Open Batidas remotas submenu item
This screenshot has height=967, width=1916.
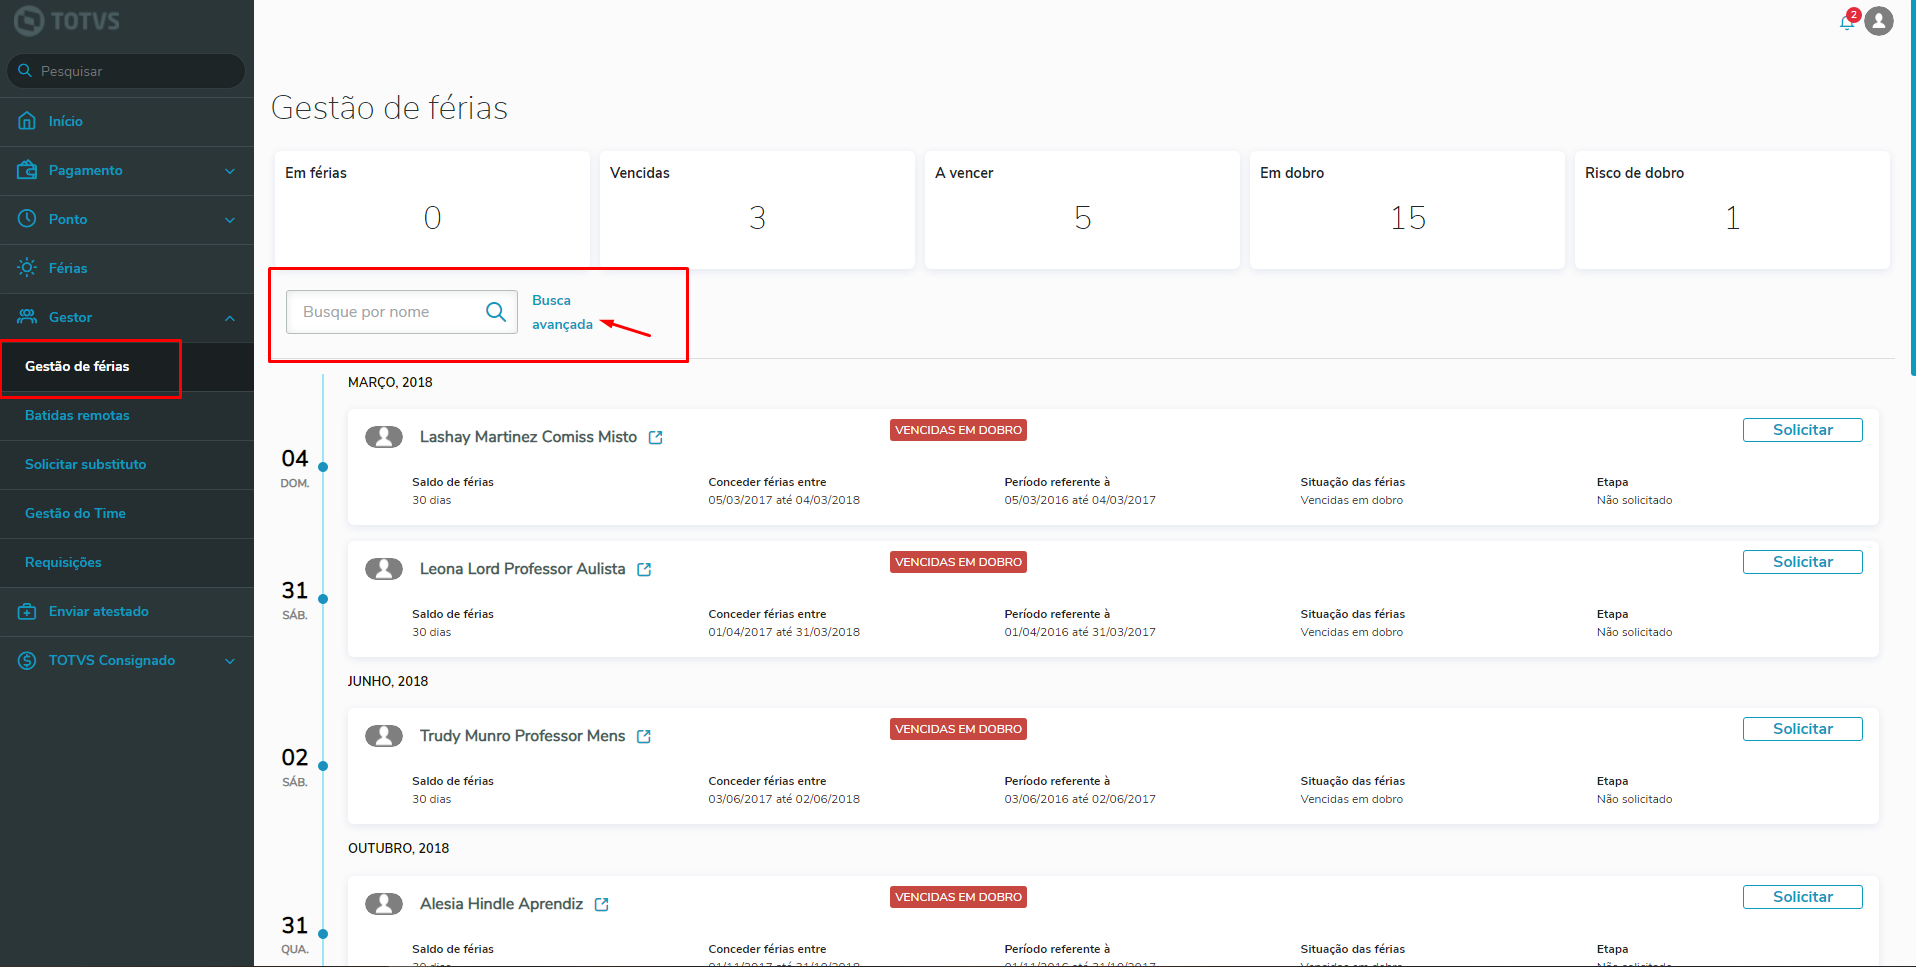pos(127,415)
